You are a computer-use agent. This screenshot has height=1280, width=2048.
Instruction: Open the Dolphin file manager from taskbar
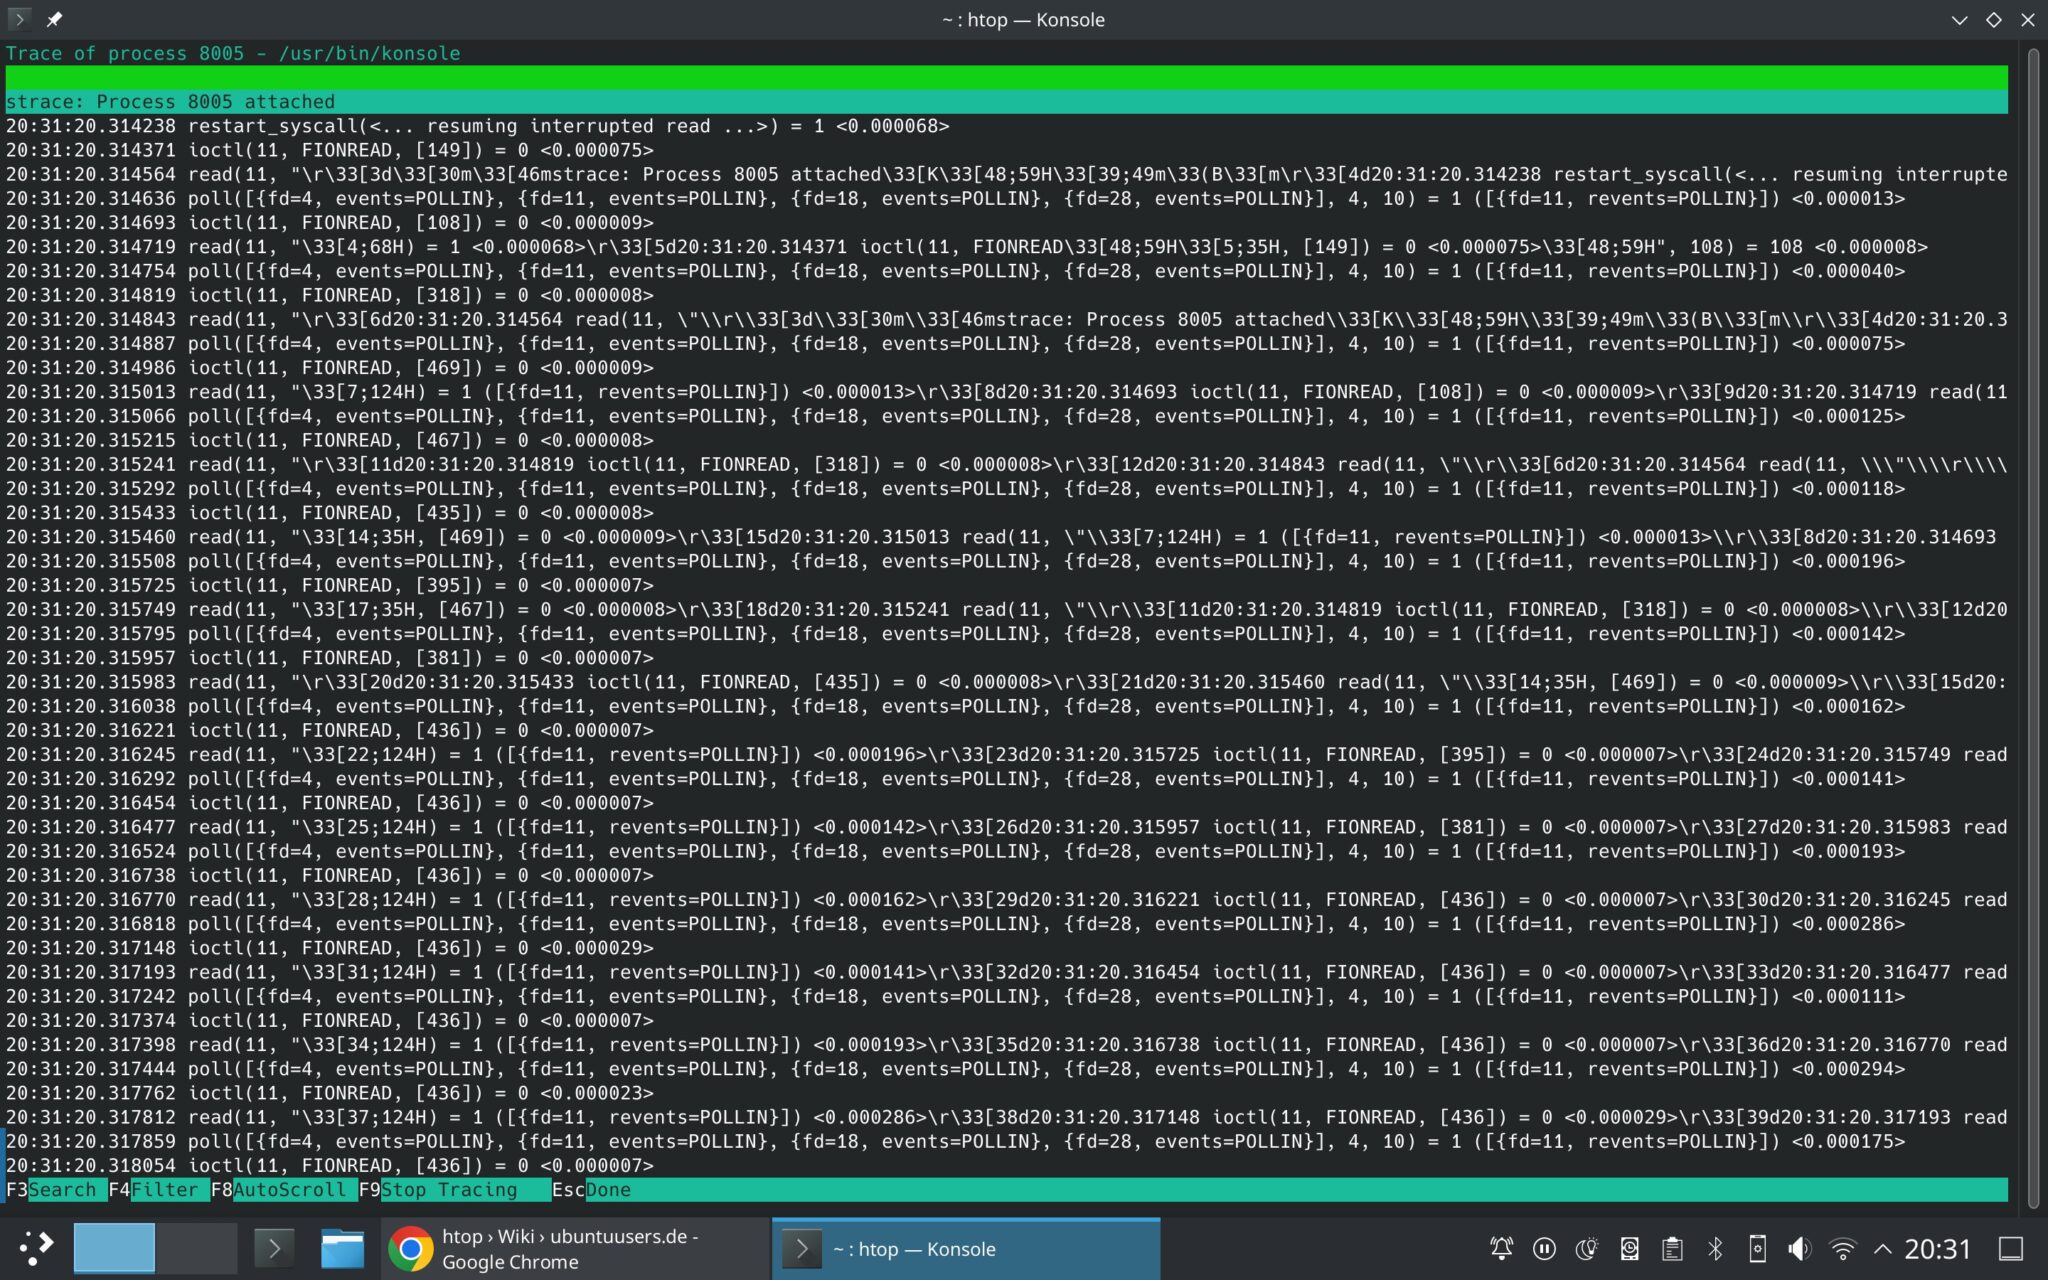pyautogui.click(x=343, y=1248)
